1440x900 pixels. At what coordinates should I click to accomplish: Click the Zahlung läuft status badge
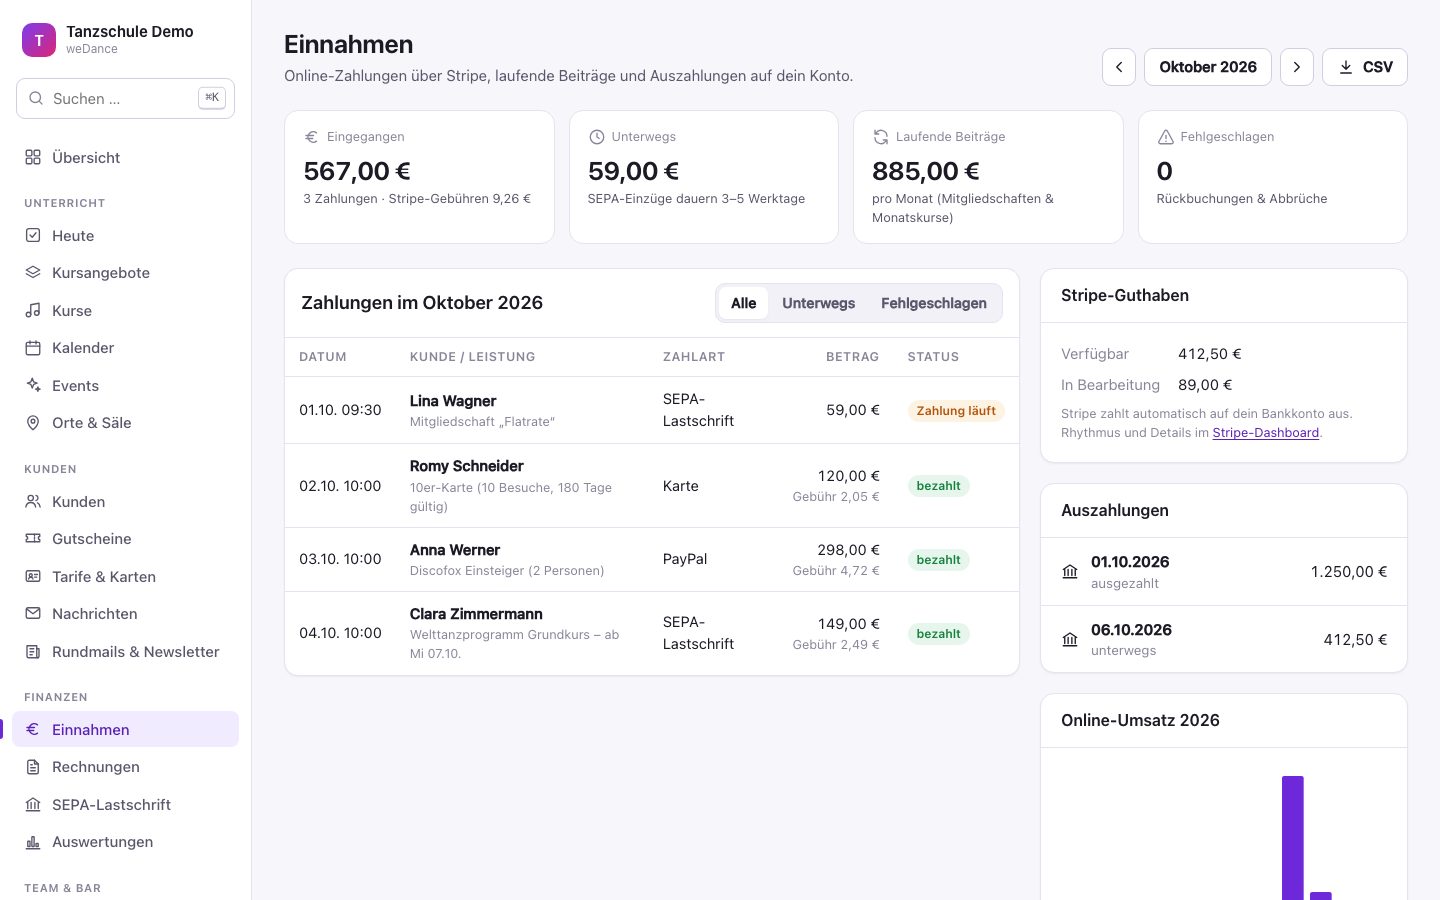click(956, 411)
